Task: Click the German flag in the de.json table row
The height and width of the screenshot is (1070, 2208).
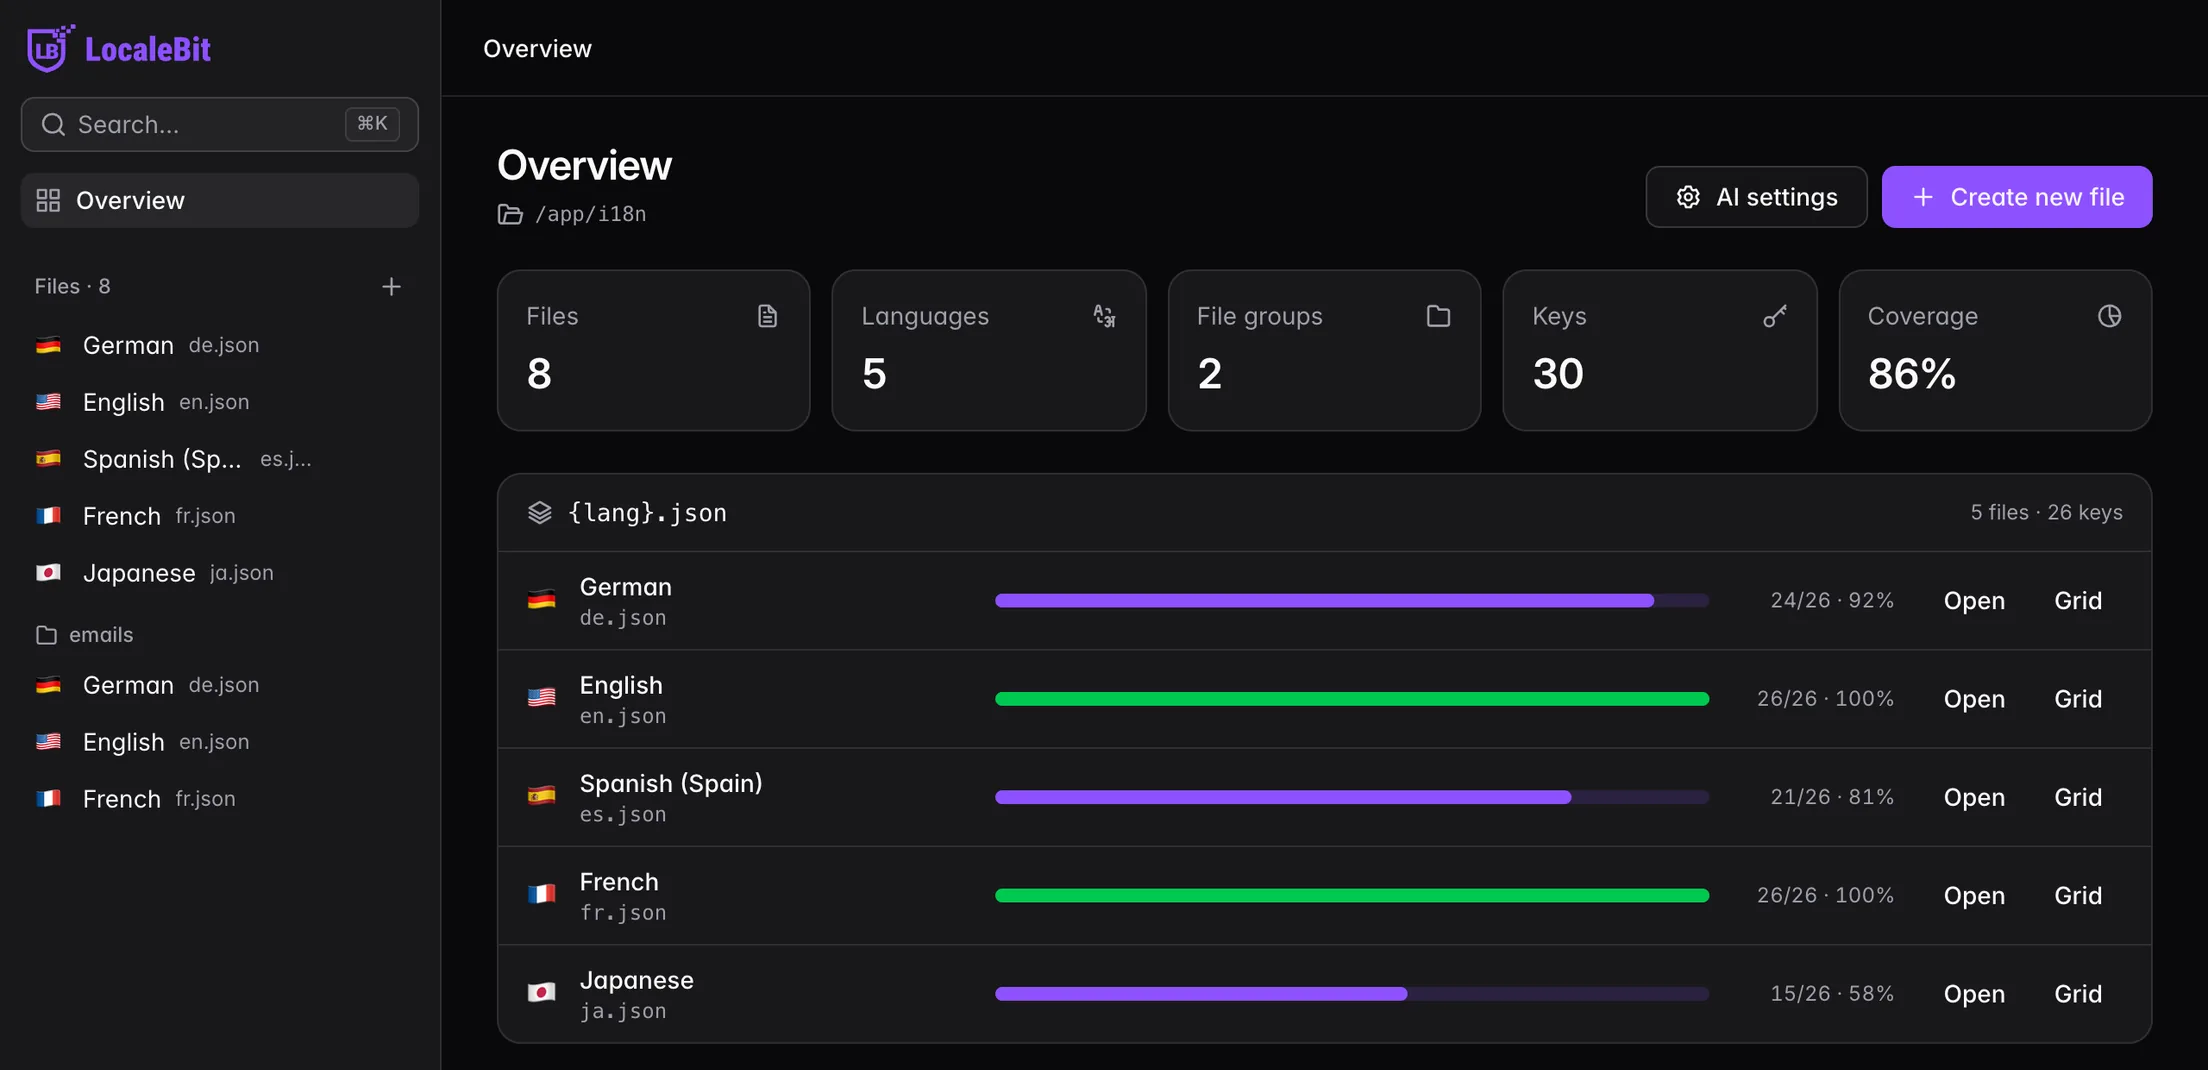Action: (541, 600)
